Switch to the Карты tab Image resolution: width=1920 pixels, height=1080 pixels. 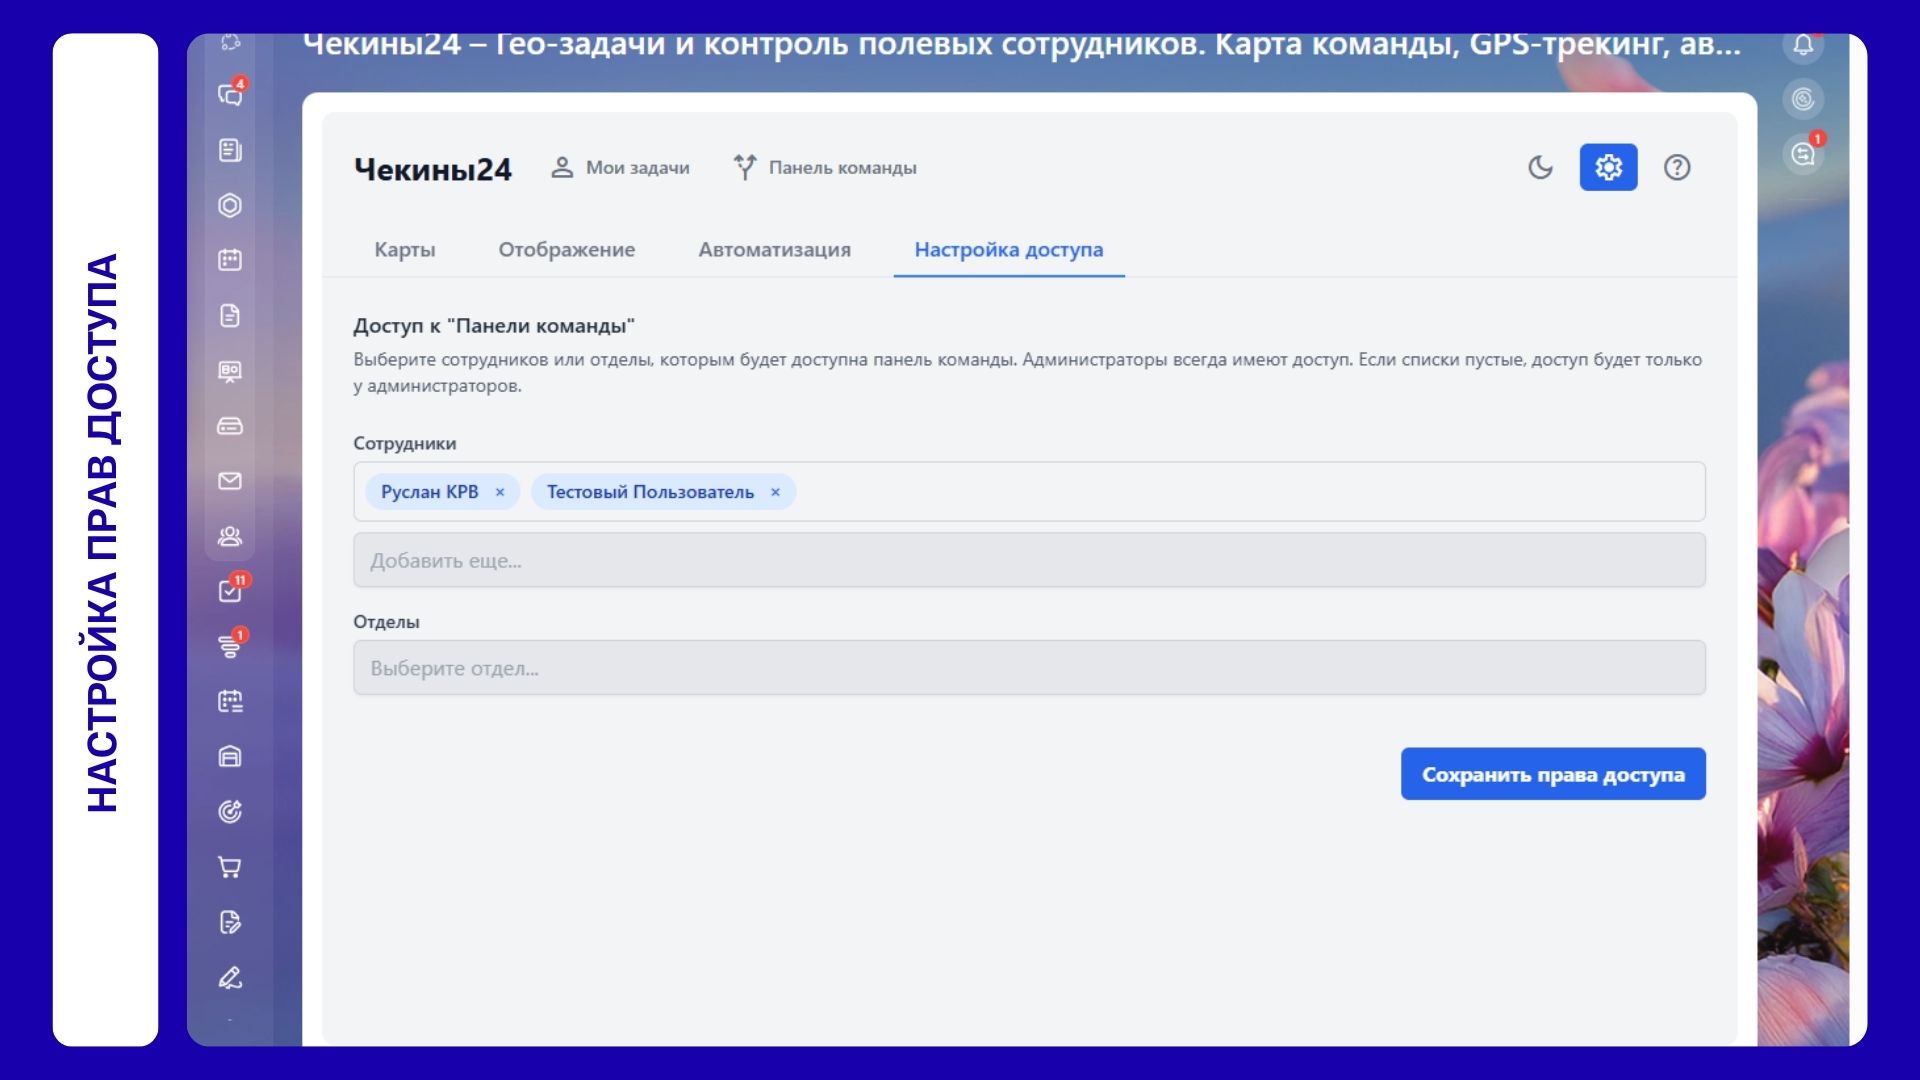coord(405,250)
